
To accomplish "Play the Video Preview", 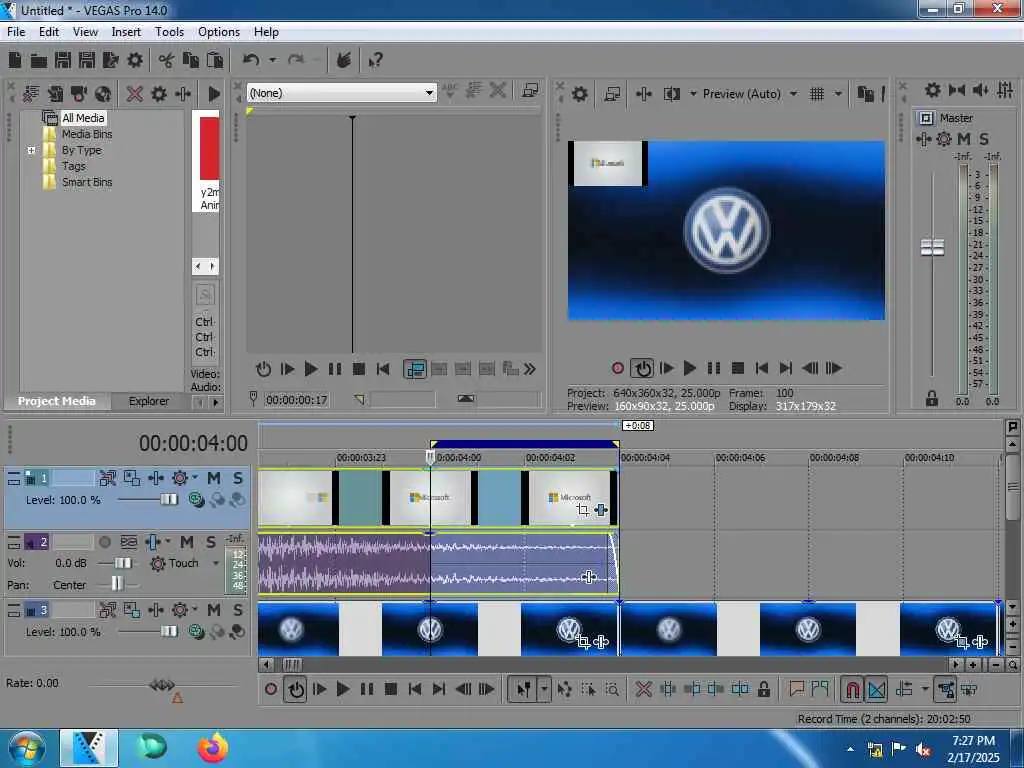I will coord(690,368).
